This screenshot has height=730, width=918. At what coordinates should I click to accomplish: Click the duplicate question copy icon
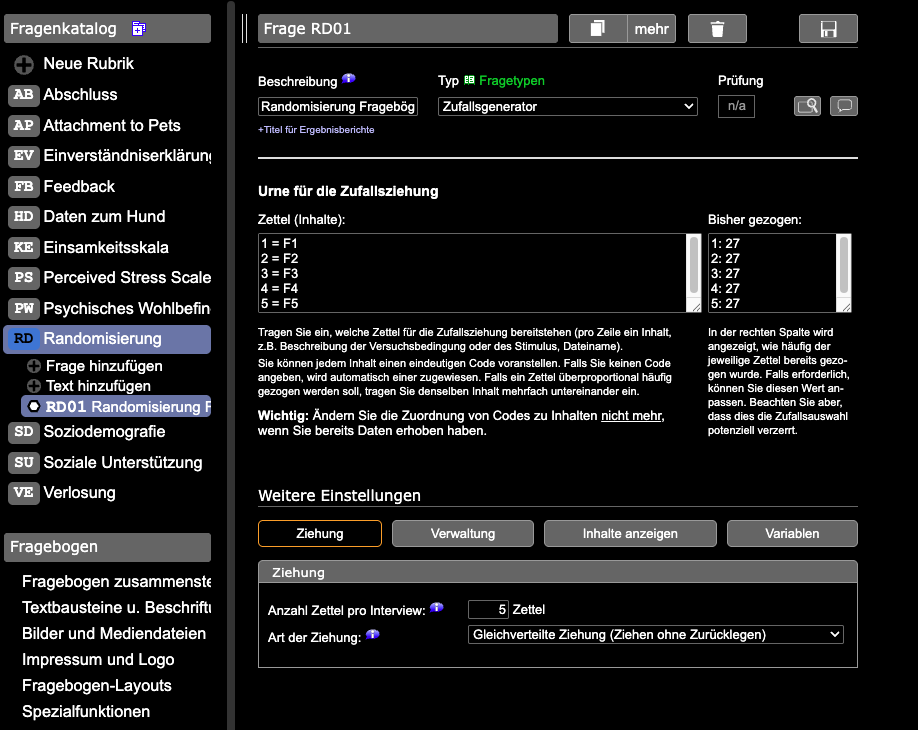[x=598, y=29]
